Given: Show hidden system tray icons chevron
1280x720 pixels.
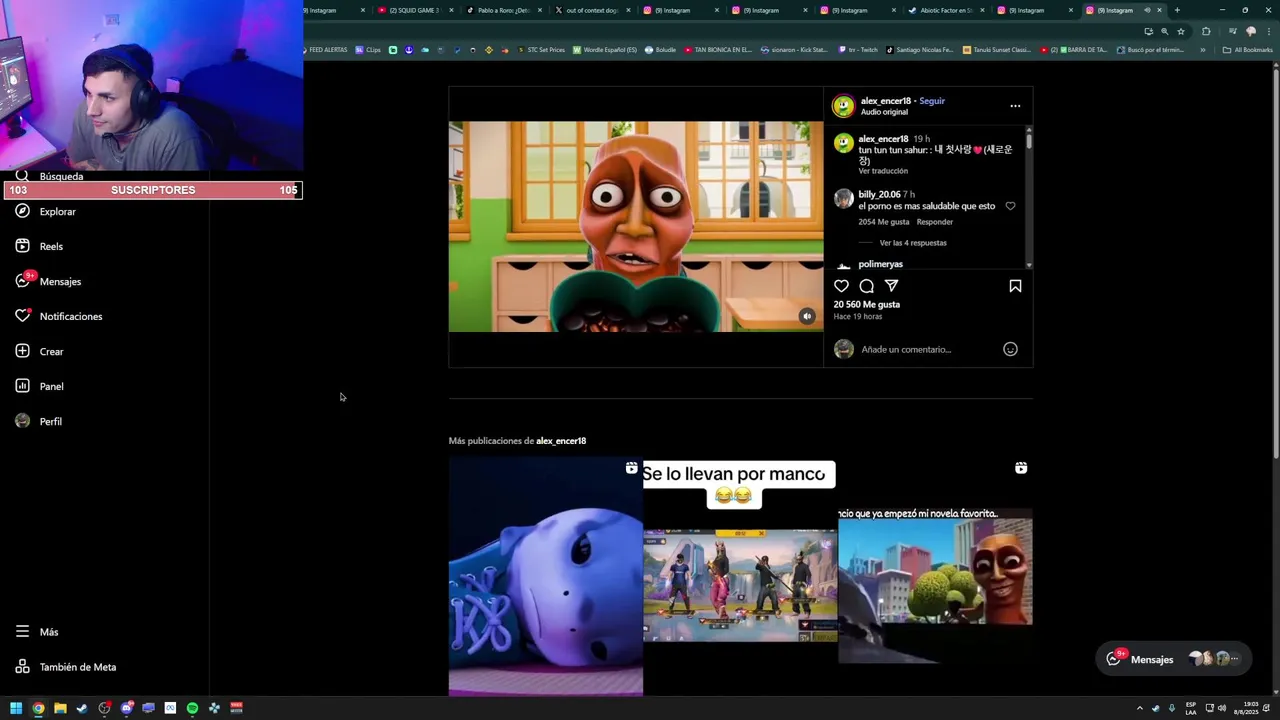Looking at the screenshot, I should (x=1139, y=708).
